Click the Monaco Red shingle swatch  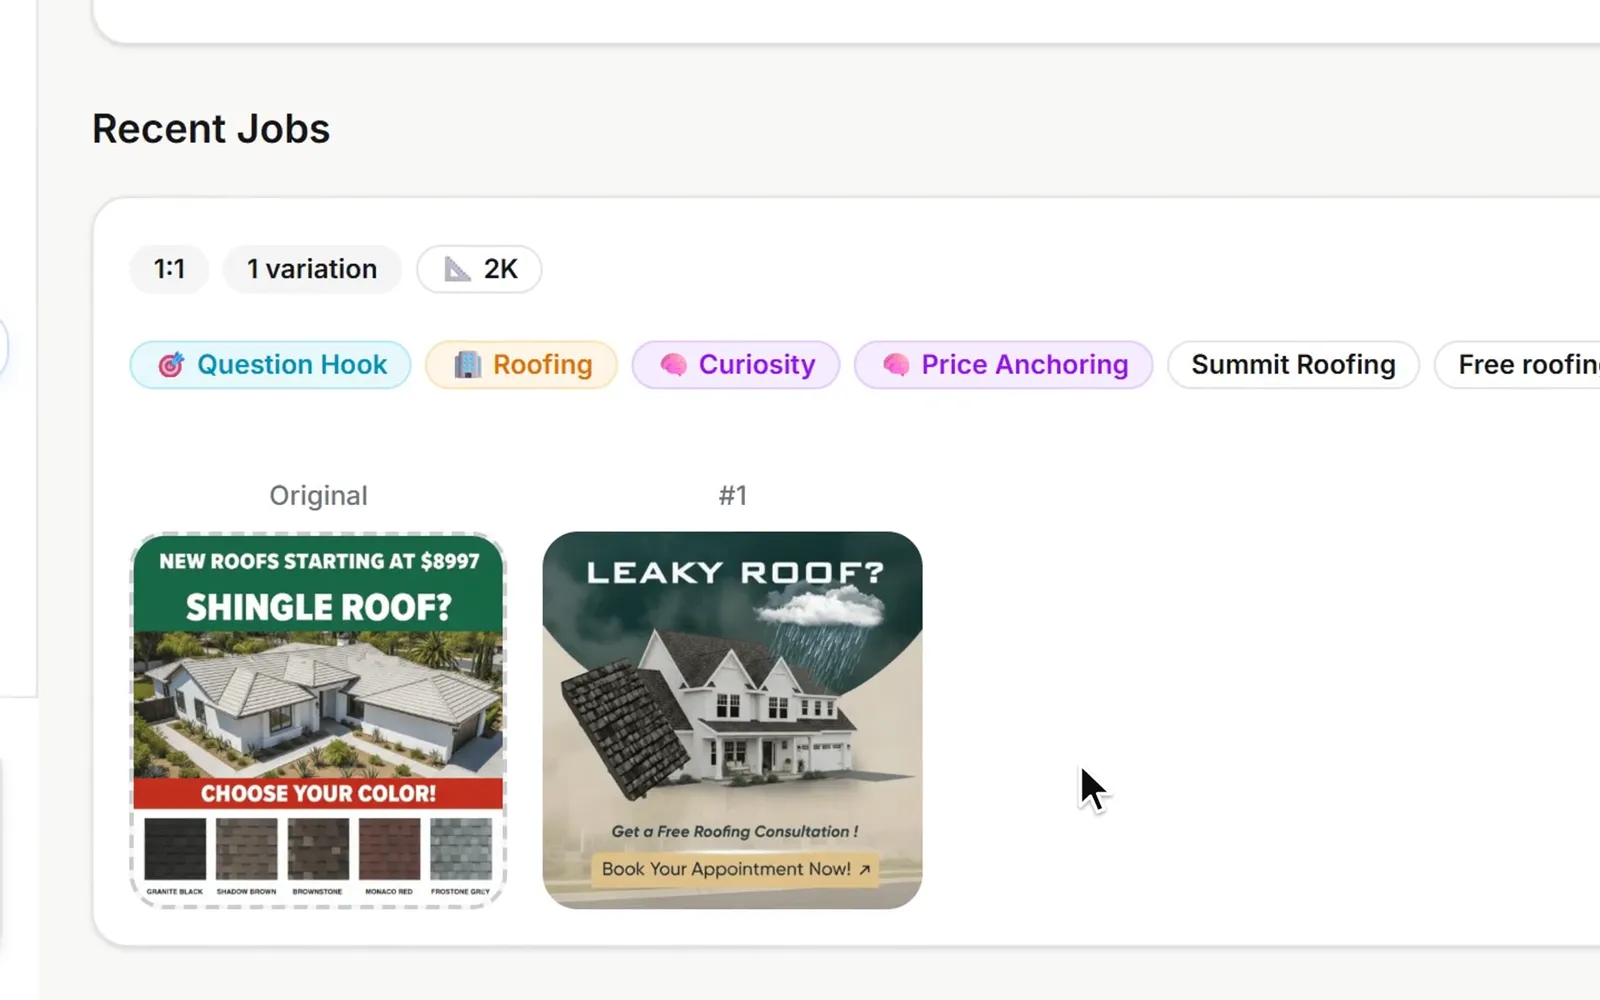[x=389, y=849]
